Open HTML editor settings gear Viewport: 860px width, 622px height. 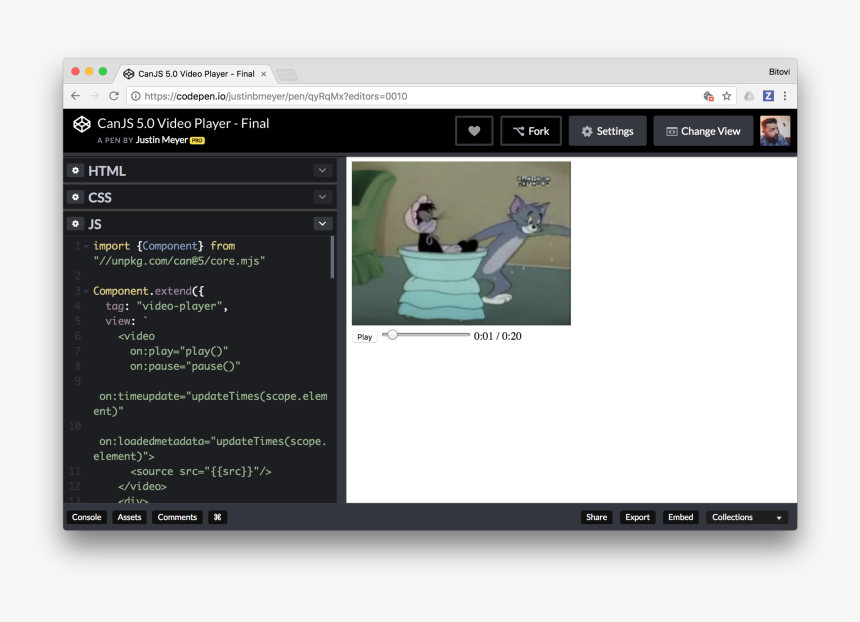(x=75, y=170)
